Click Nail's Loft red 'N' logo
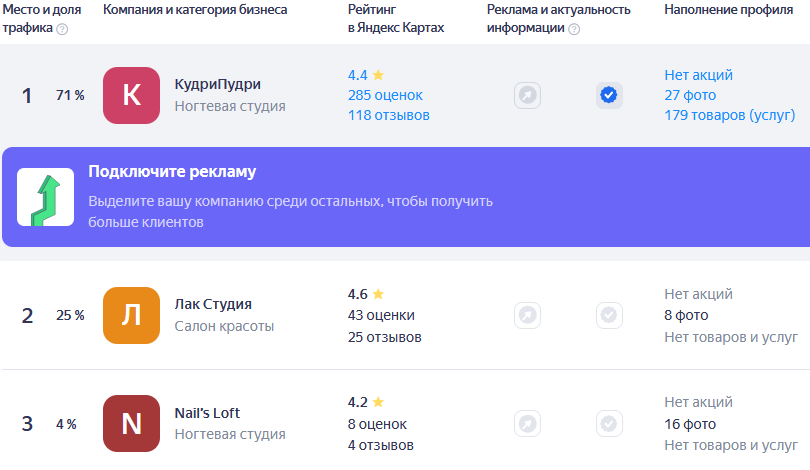The width and height of the screenshot is (810, 470). pos(131,423)
